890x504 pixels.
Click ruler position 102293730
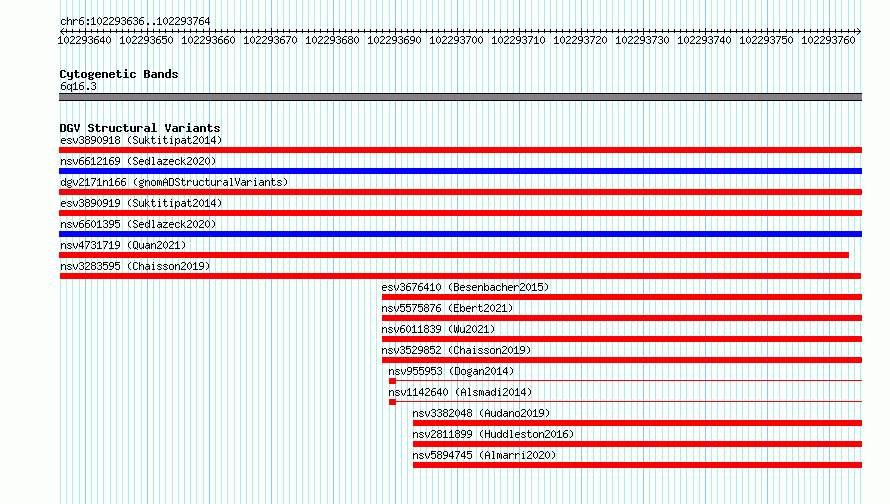pyautogui.click(x=643, y=40)
